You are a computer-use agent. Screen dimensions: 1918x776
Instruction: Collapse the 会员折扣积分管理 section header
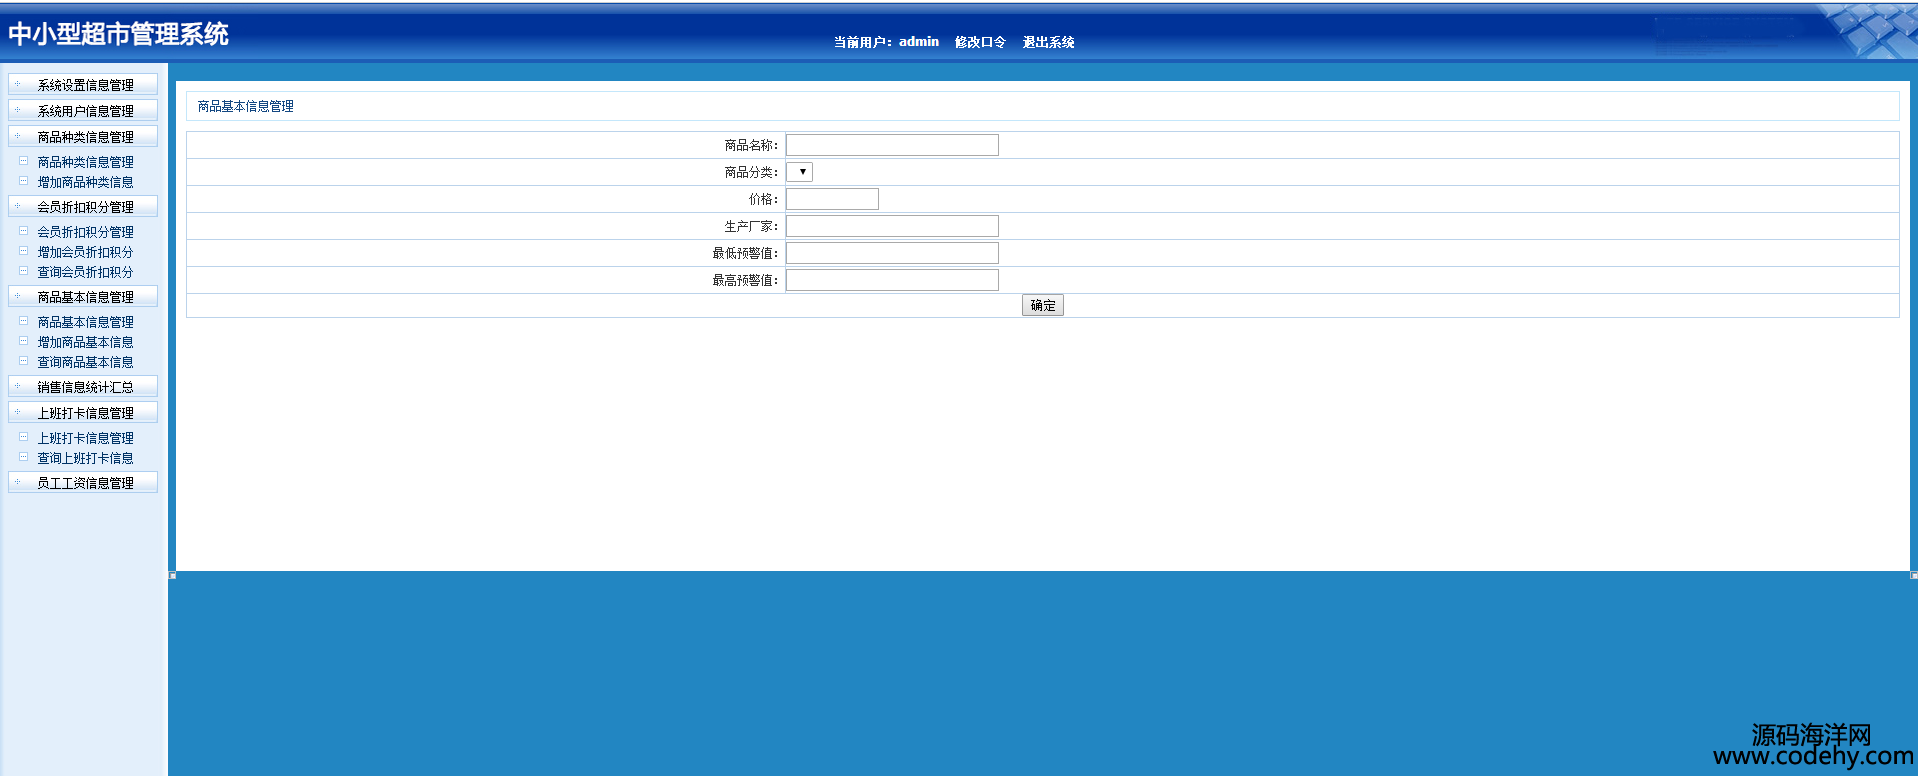[84, 207]
